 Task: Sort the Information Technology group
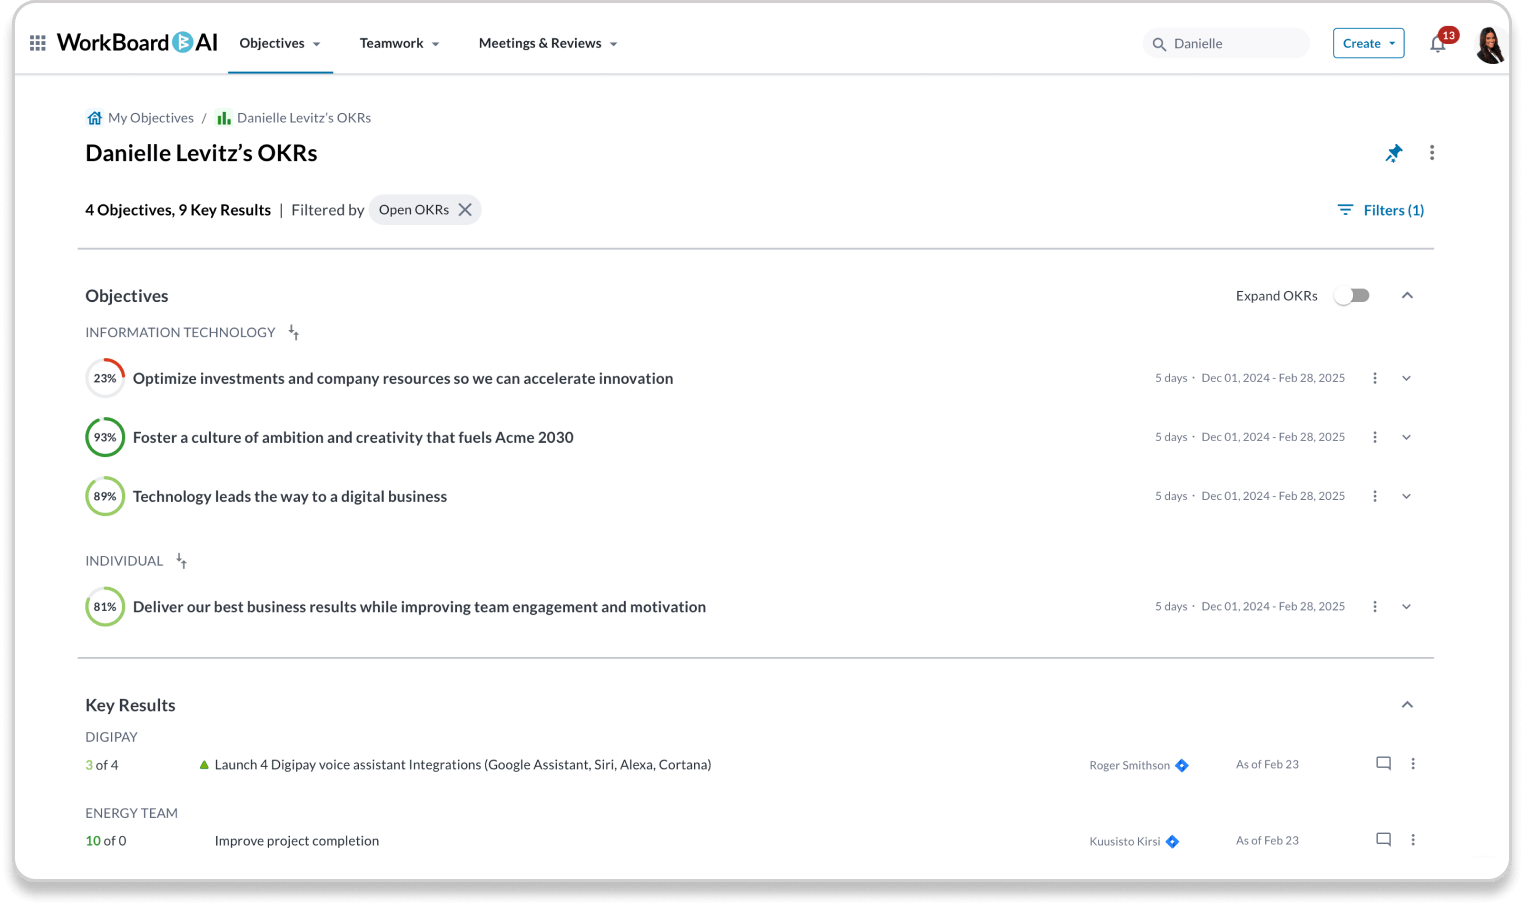294,332
